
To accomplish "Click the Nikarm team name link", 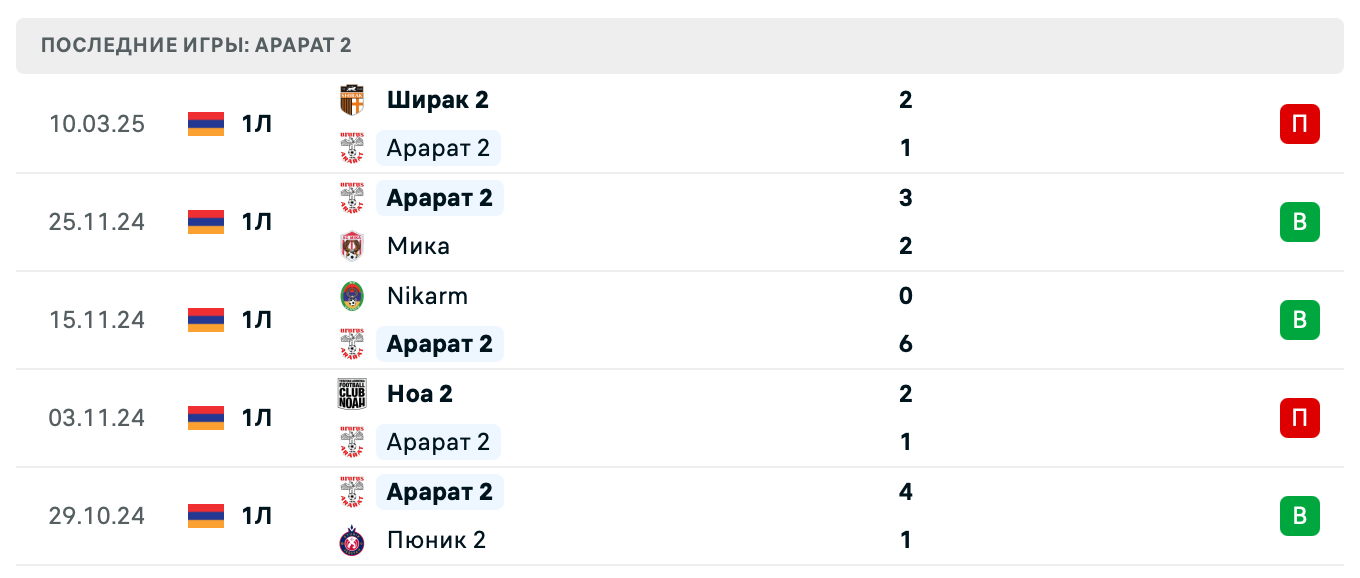I will (x=426, y=296).
